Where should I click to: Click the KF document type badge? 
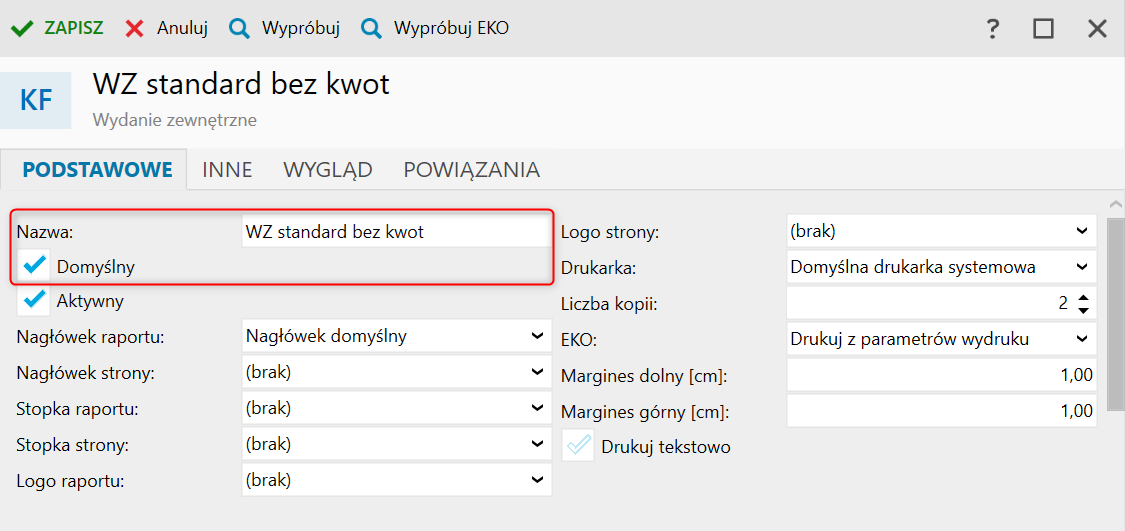pos(36,100)
